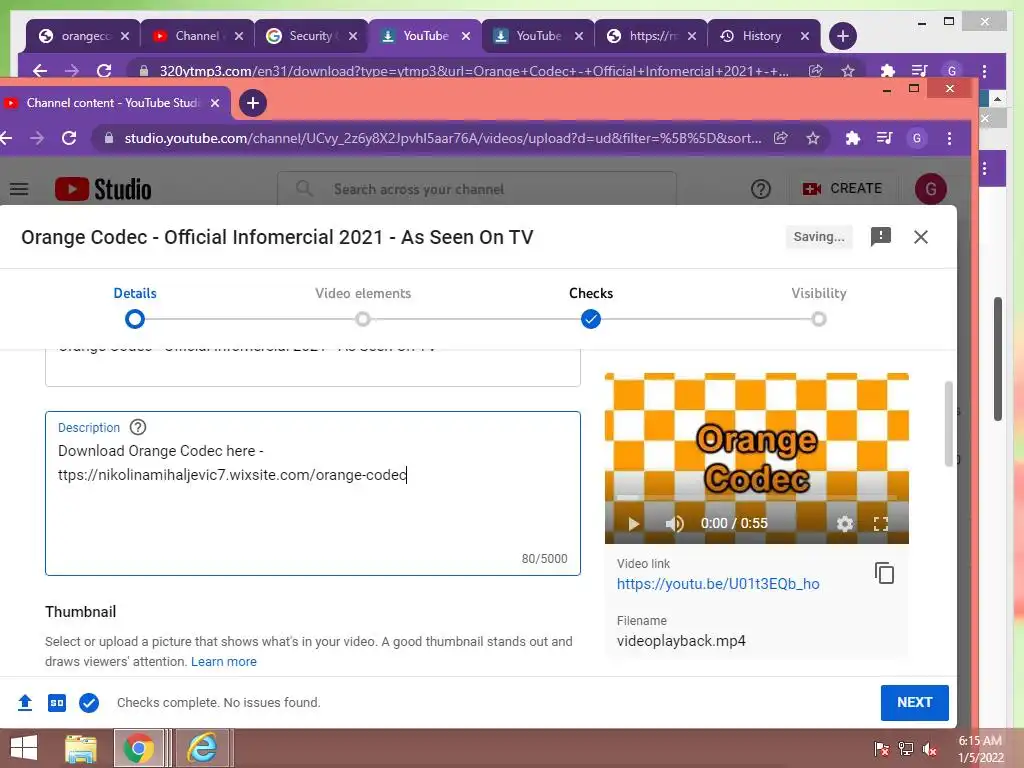Viewport: 1024px width, 768px height.
Task: Go to the Video elements step
Action: point(363,307)
